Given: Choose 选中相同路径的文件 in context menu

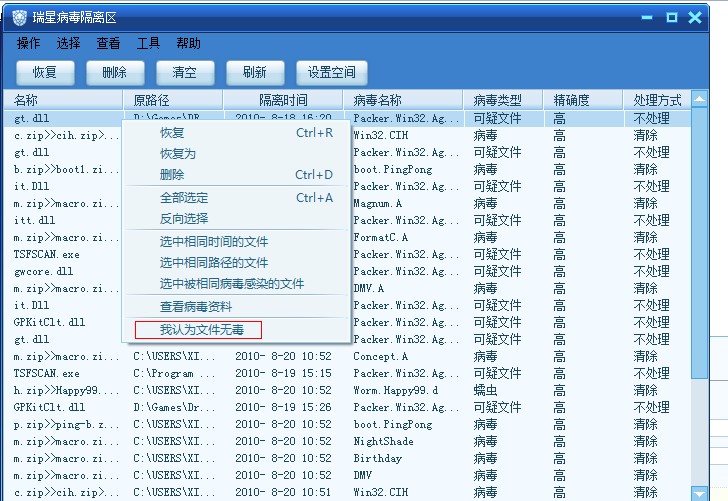Looking at the screenshot, I should pyautogui.click(x=236, y=263).
